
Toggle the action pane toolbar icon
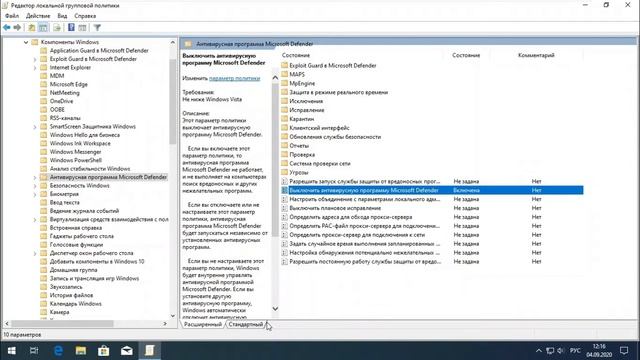82,27
